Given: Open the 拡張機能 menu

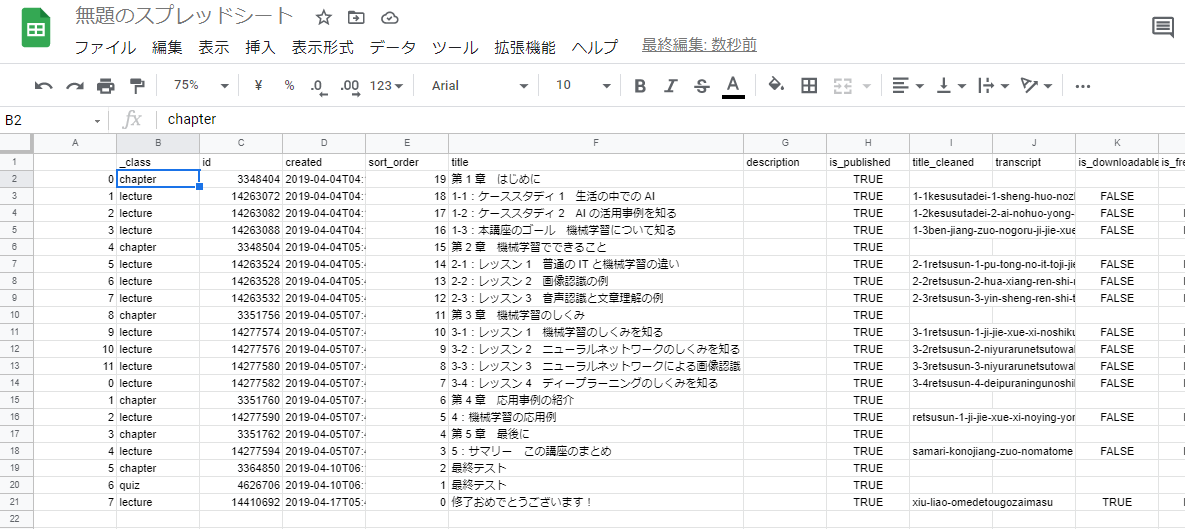Looking at the screenshot, I should pyautogui.click(x=524, y=47).
